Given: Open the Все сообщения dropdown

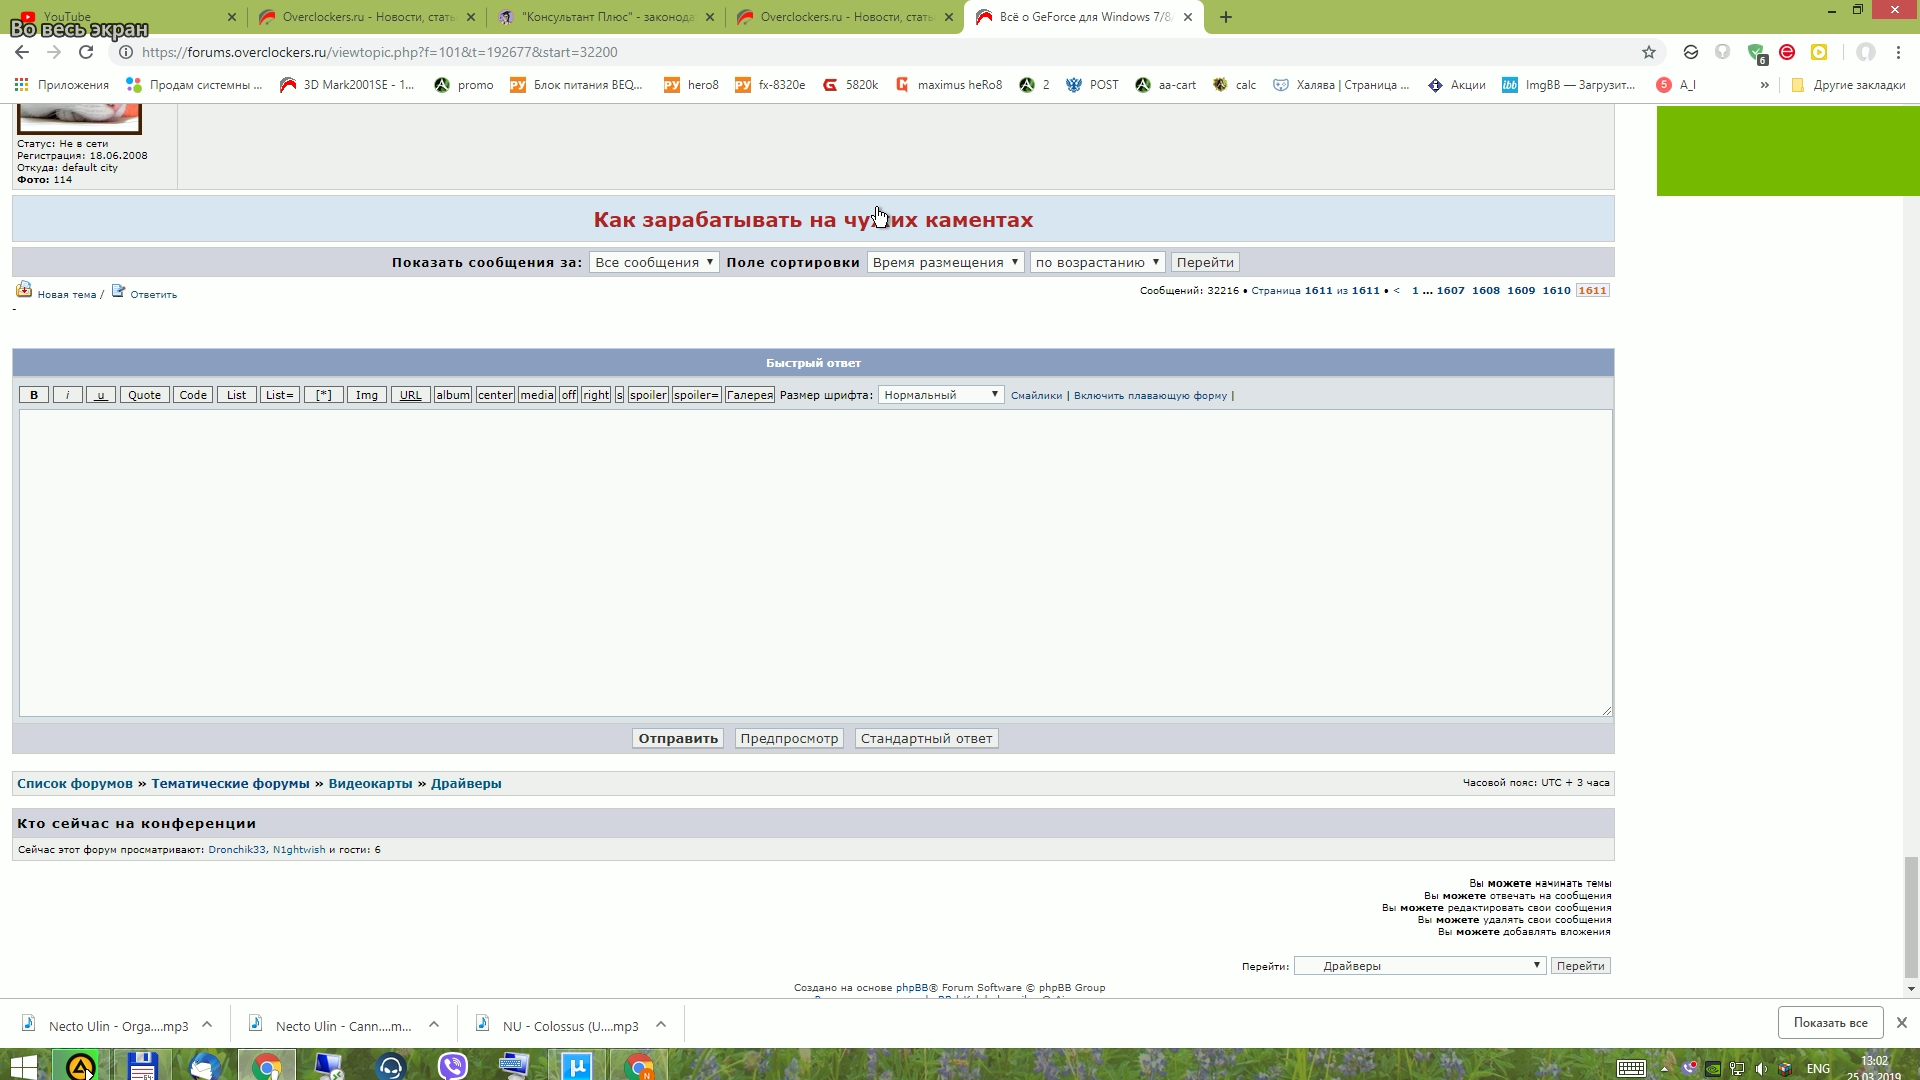Looking at the screenshot, I should (x=653, y=262).
